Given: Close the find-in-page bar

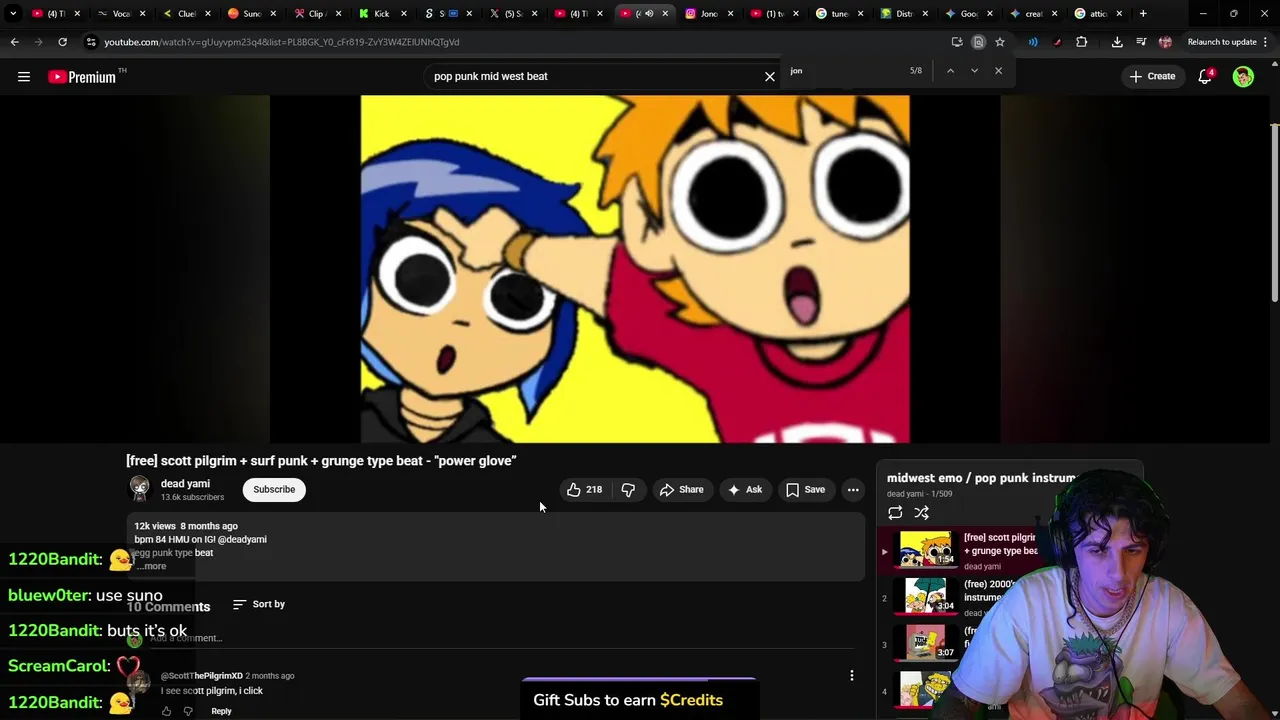Looking at the screenshot, I should 998,71.
